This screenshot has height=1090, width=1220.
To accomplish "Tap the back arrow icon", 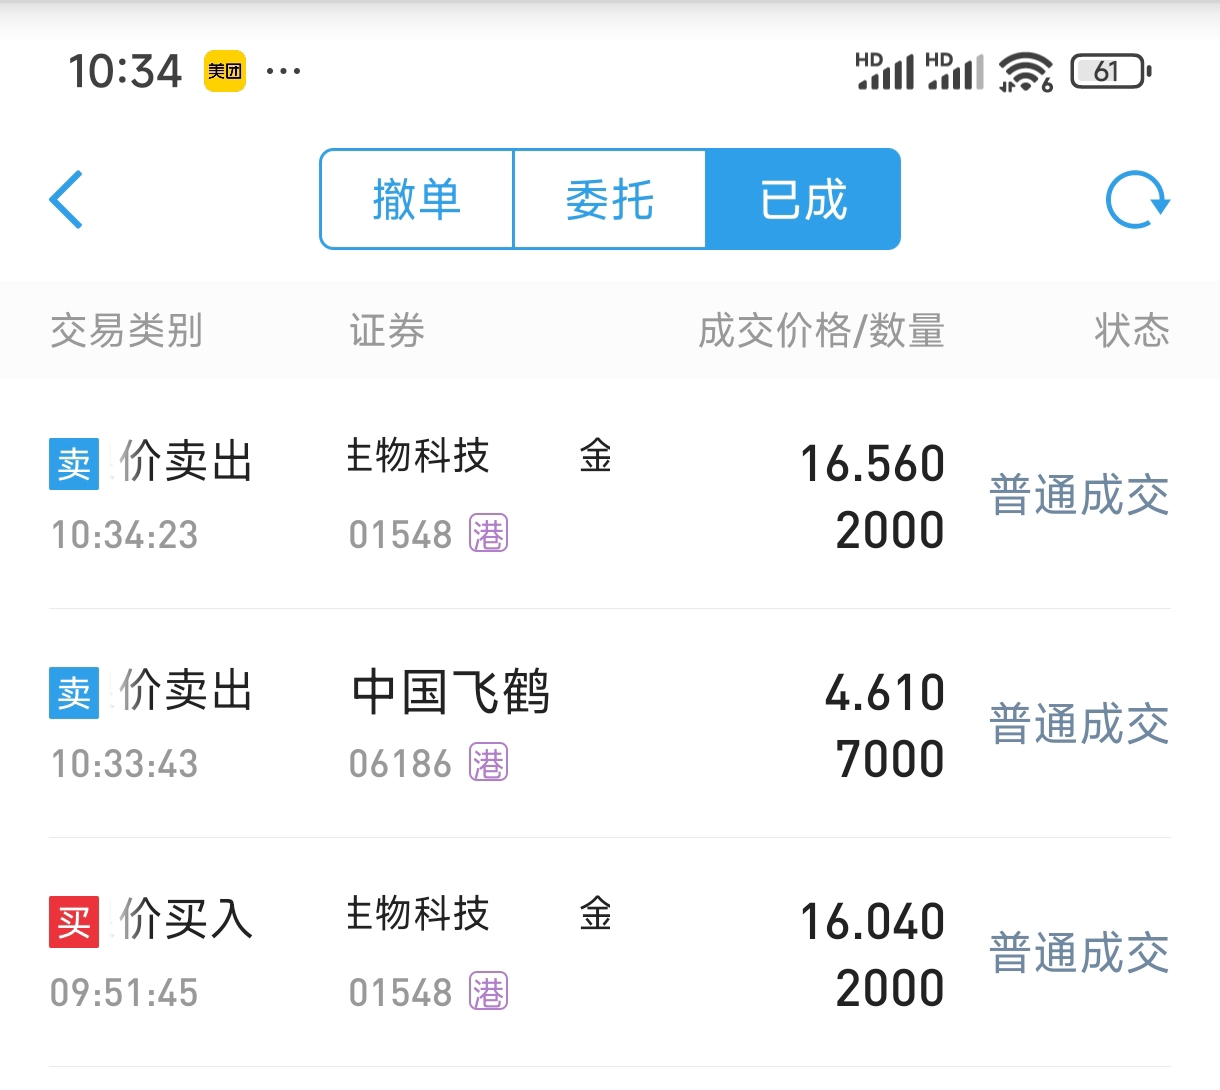I will click(x=66, y=200).
